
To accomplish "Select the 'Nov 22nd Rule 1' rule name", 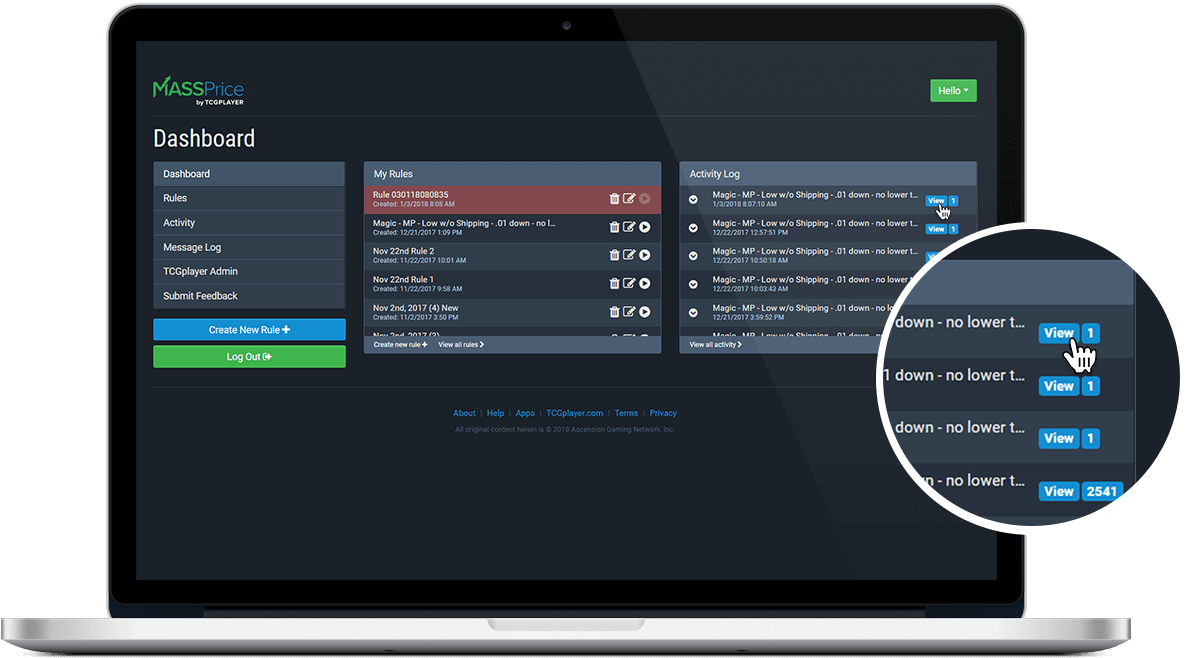I will click(404, 279).
